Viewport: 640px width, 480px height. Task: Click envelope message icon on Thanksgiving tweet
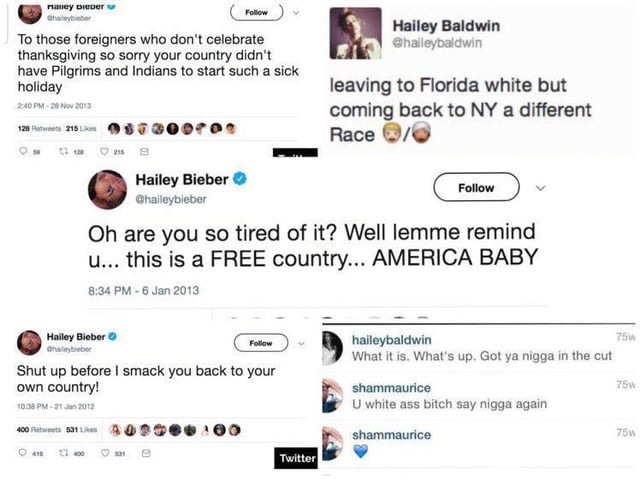click(144, 151)
